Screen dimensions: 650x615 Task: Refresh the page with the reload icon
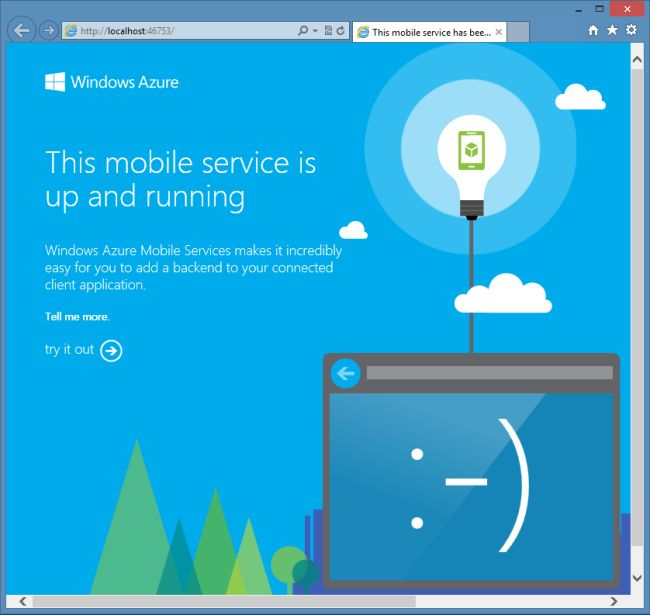pos(341,31)
